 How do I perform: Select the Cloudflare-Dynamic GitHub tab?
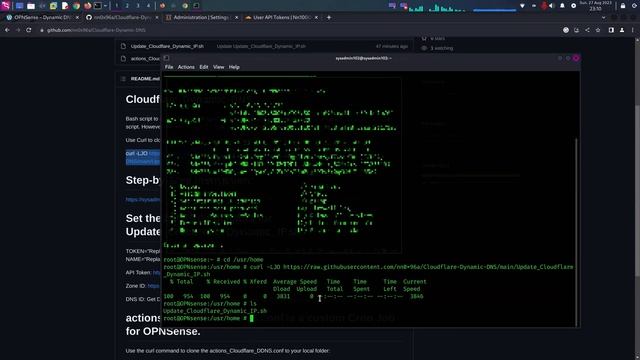(x=122, y=18)
